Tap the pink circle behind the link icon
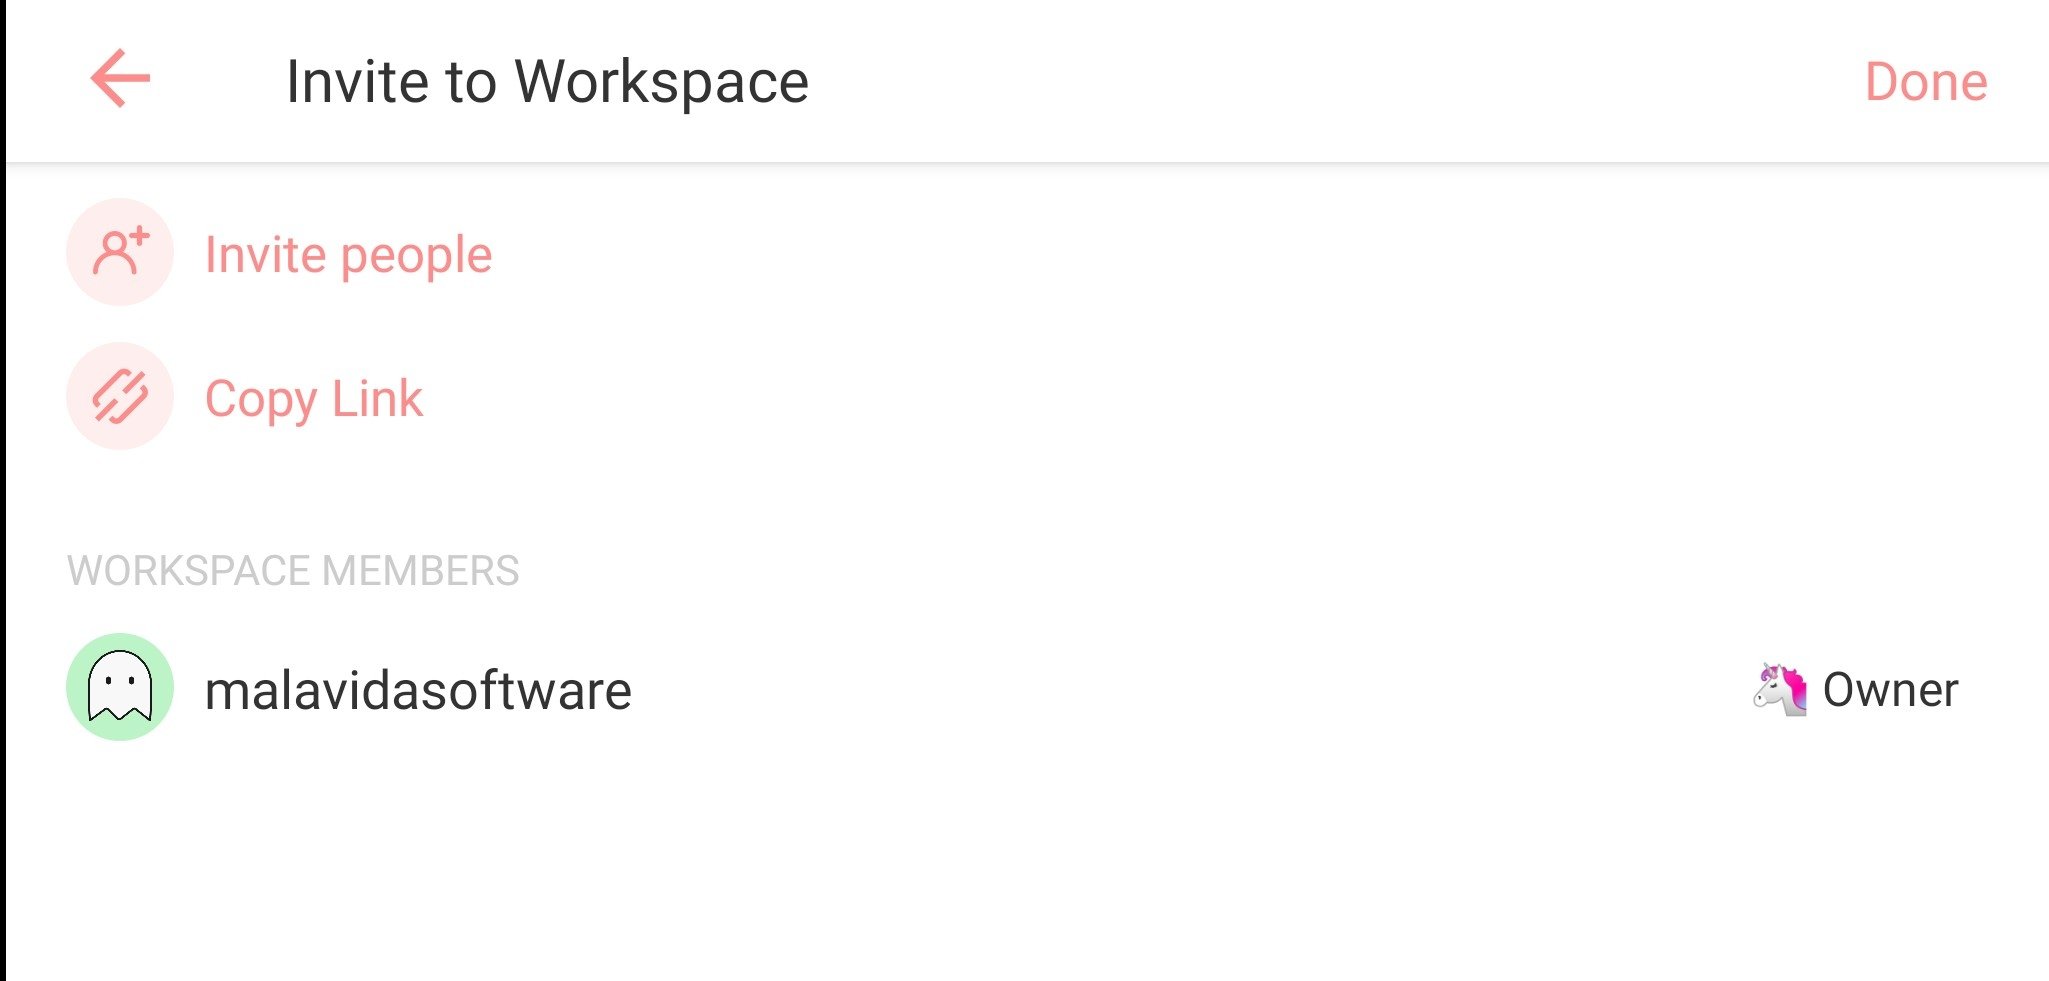 pyautogui.click(x=120, y=396)
